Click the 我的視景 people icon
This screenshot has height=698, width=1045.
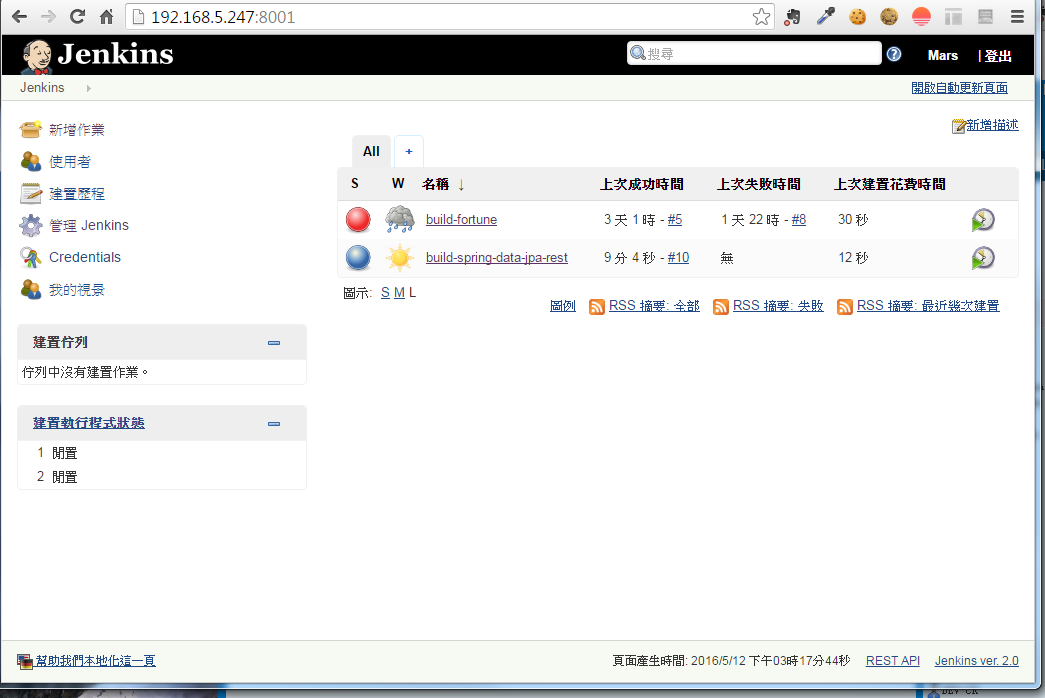click(31, 289)
